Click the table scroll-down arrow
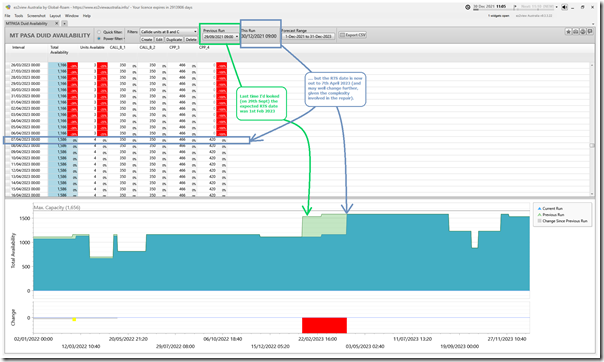The image size is (604, 362). (592, 194)
